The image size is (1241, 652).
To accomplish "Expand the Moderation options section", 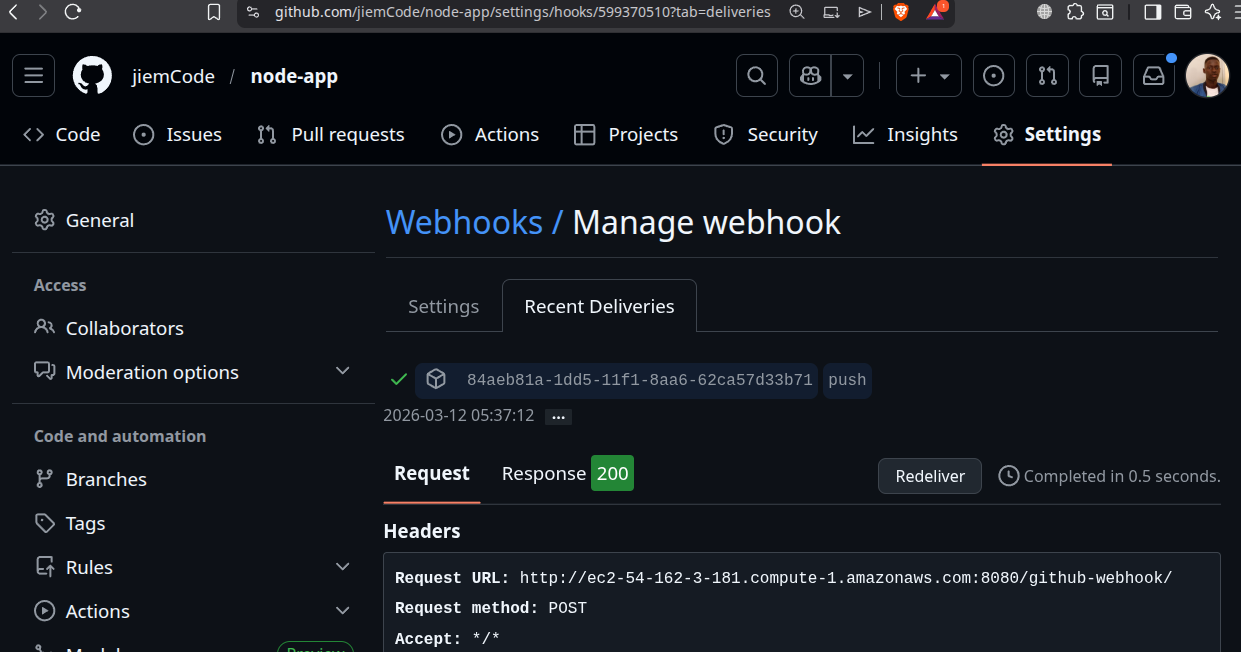I will pos(343,371).
